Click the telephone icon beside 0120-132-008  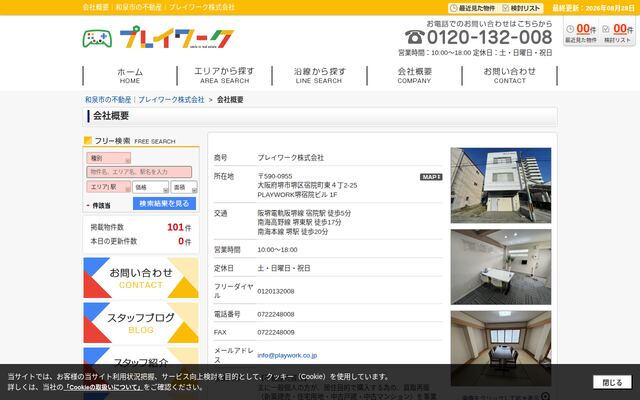414,37
